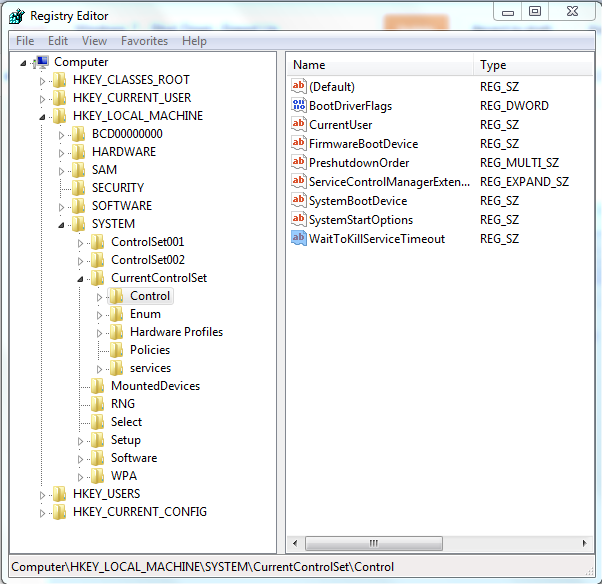Viewport: 602px width, 584px height.
Task: Expand the ControlSet001 node arrow
Action: (80, 243)
